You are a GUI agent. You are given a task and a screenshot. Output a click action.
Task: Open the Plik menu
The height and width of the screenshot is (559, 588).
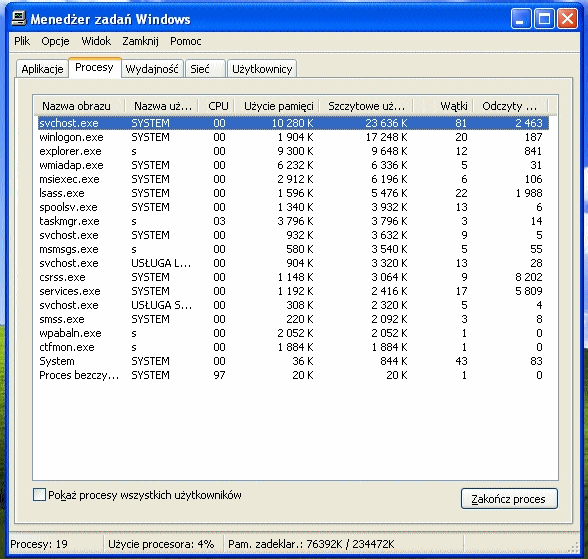[x=22, y=41]
